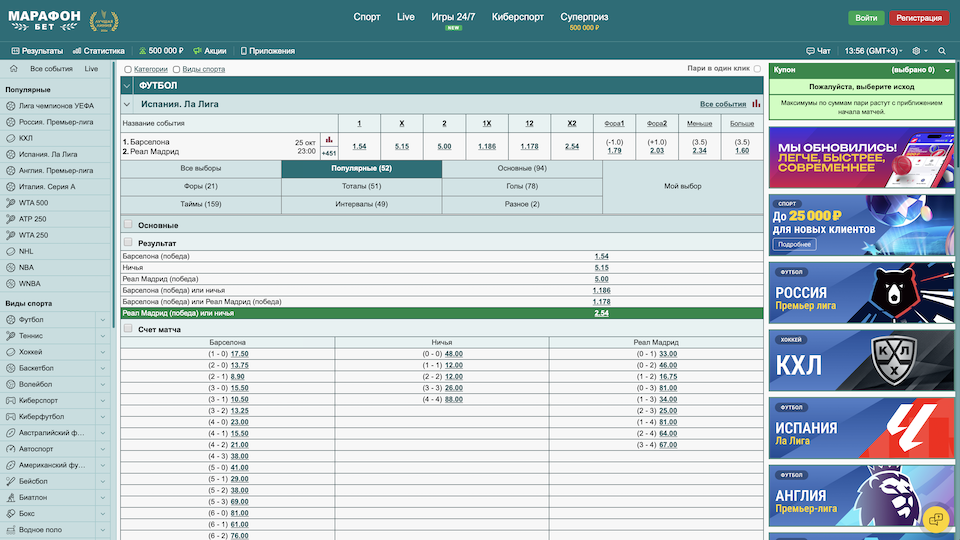Click the red statistics icon beside Все события
This screenshot has width=960, height=540.
756,103
